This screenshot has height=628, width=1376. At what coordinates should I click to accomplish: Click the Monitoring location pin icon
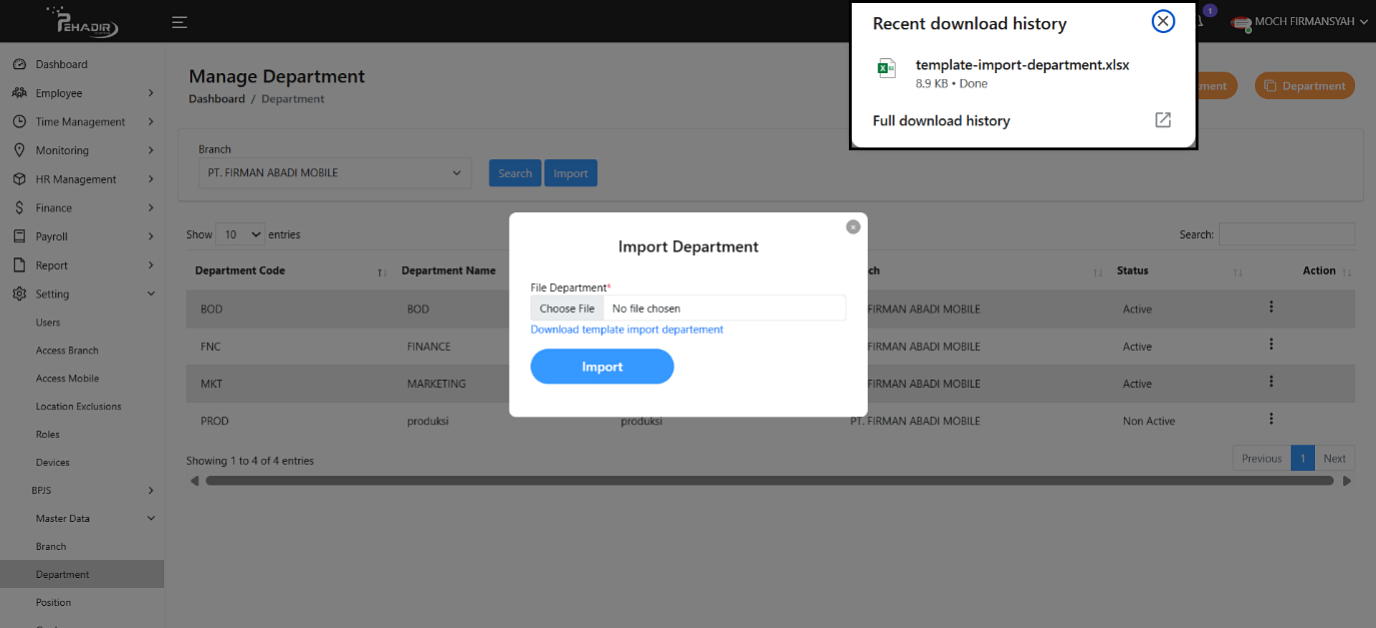[19, 150]
